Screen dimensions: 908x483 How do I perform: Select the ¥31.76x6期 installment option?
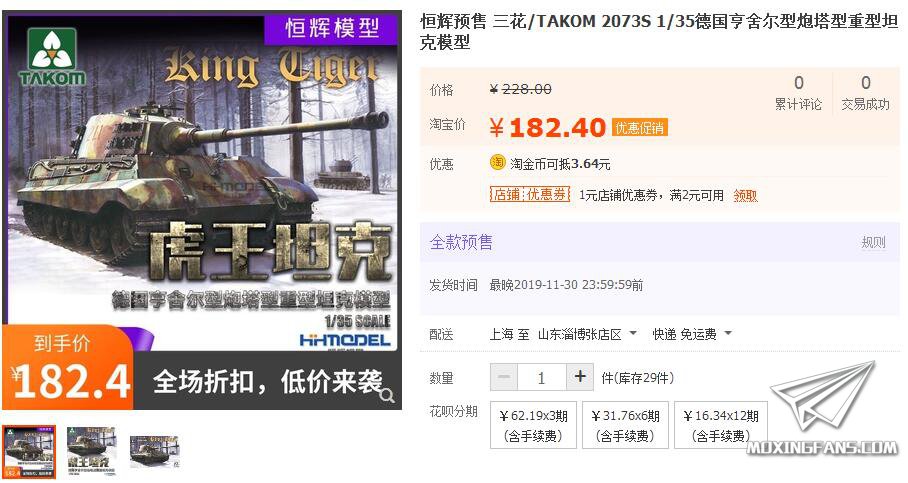(x=625, y=425)
